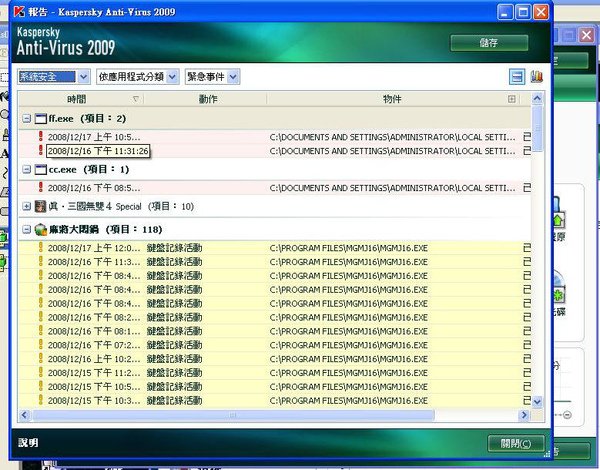Click the Kaspersky K title bar icon

pos(19,12)
